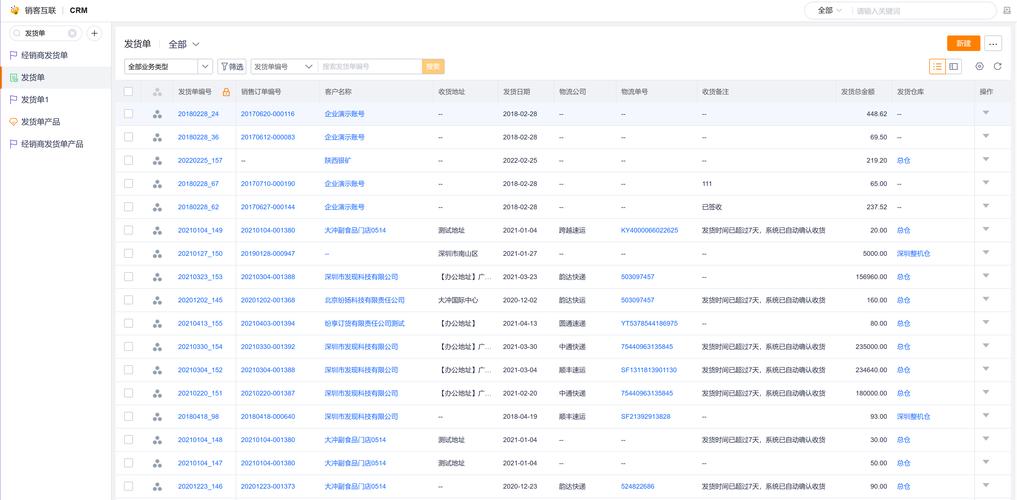
Task: Click the top-right window icon beside global search
Action: [x=1007, y=10]
